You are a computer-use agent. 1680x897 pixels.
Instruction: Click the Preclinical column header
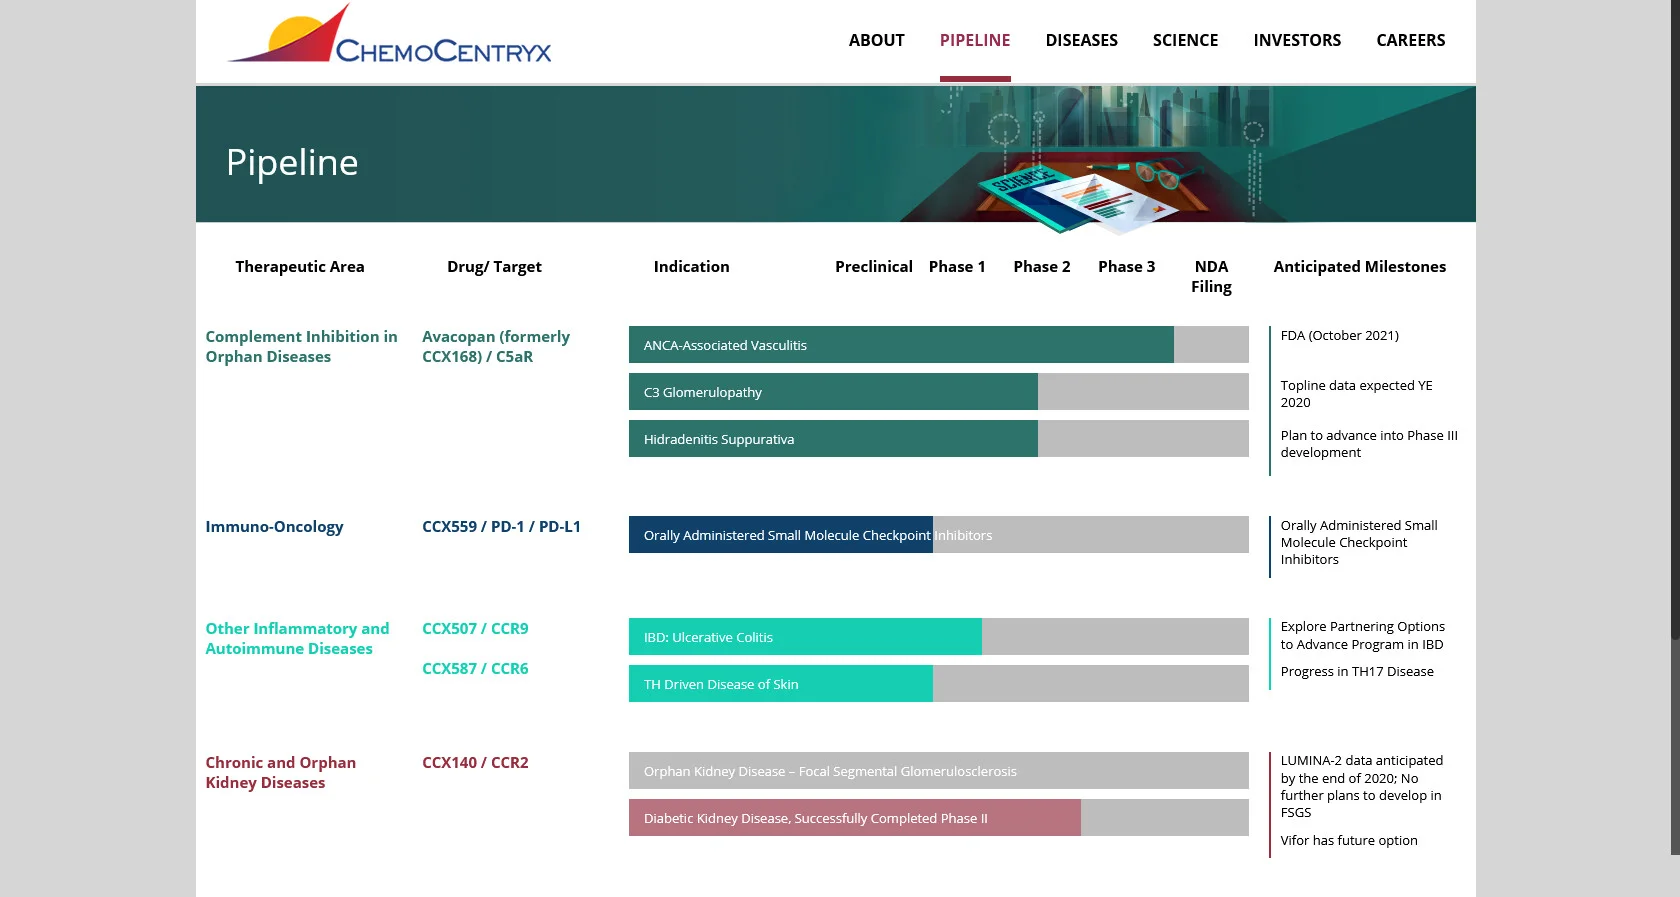874,267
